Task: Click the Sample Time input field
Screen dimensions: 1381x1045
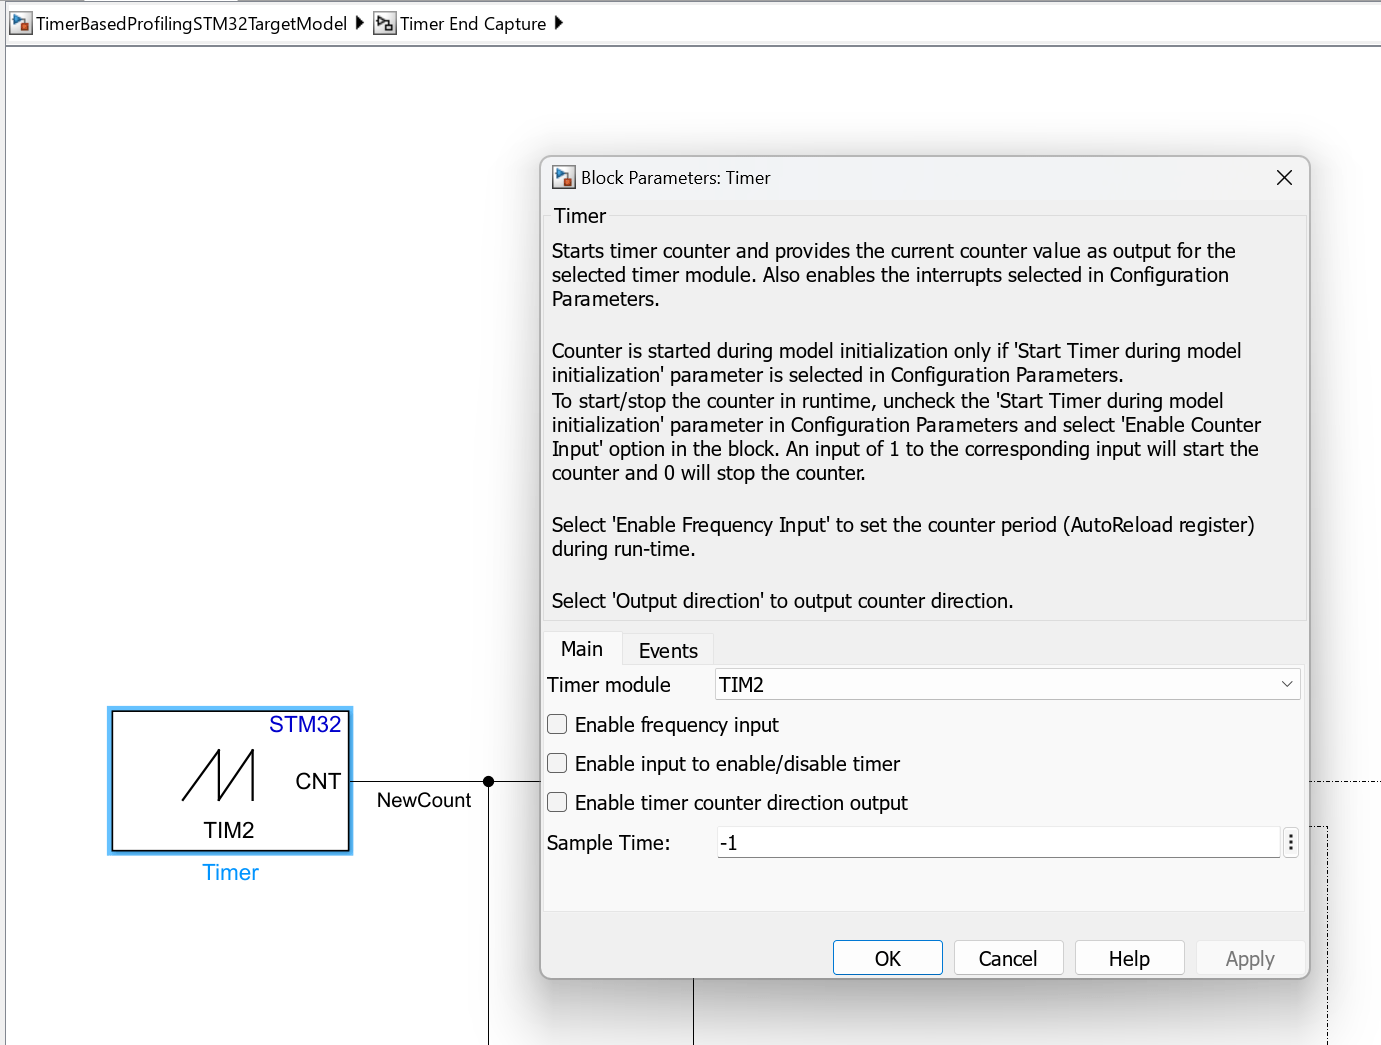Action: tap(997, 843)
